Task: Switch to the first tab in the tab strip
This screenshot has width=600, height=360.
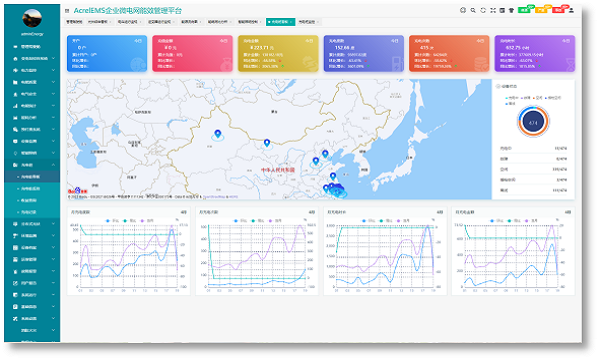Action: tap(74, 22)
